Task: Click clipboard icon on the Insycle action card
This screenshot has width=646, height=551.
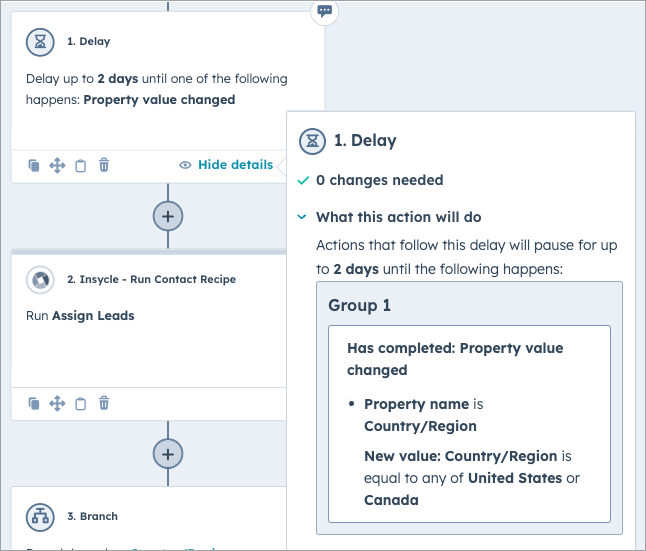Action: [x=81, y=403]
